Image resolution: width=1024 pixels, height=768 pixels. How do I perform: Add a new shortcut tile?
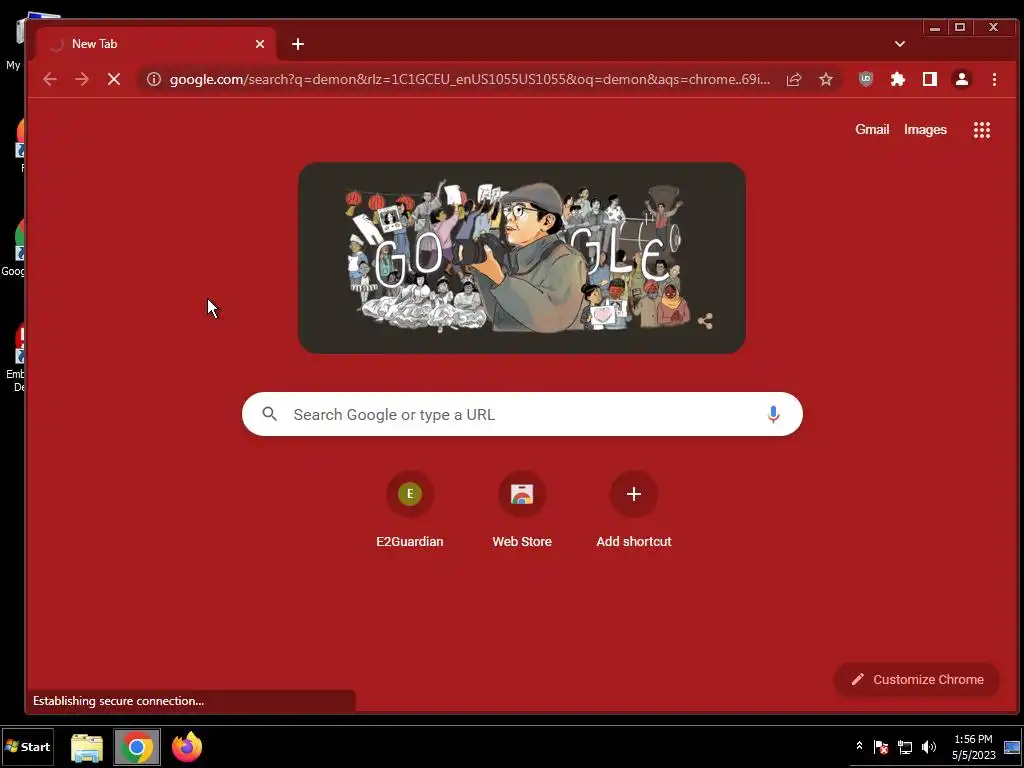coord(633,511)
